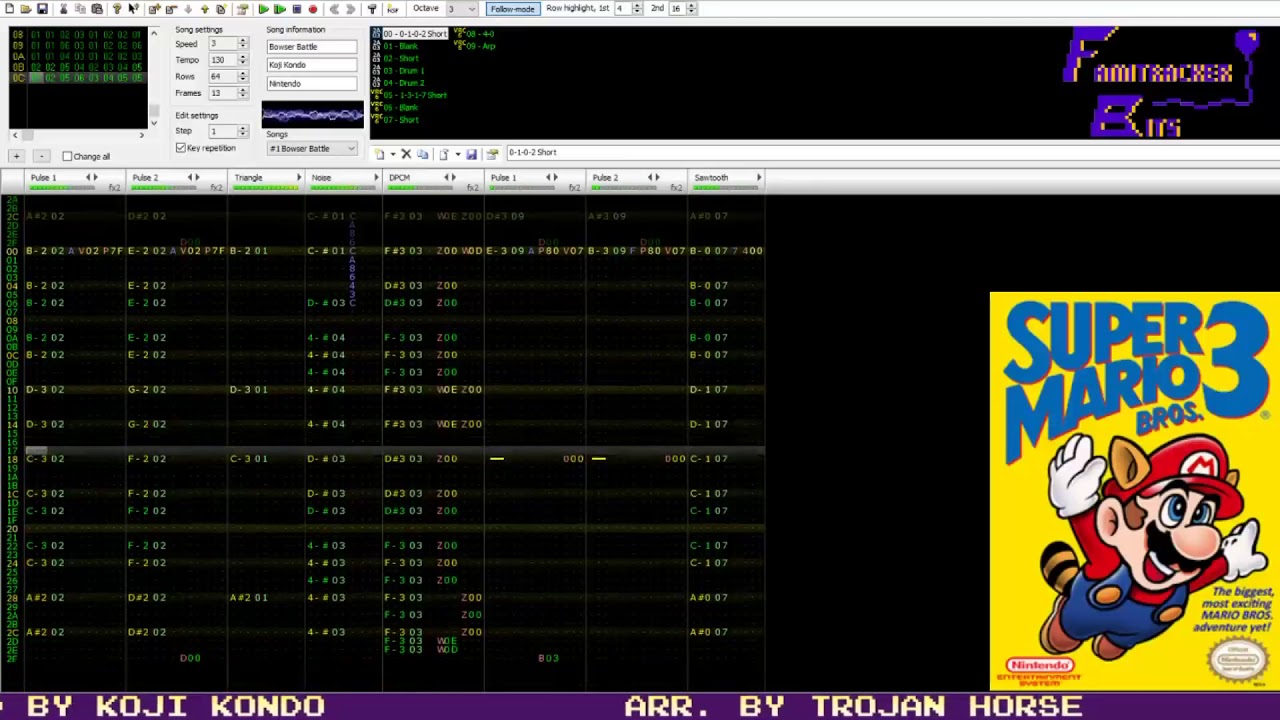Click the frame editor vertical scrollbar
Screen dimensions: 1280x720
pyautogui.click(x=153, y=77)
